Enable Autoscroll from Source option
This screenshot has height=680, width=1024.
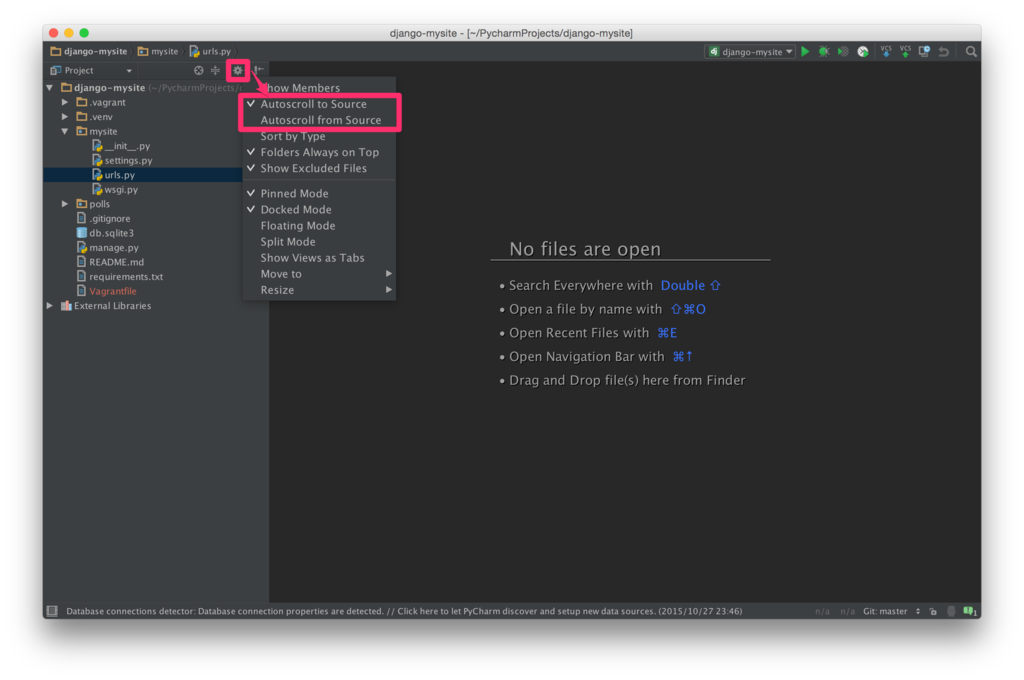click(319, 120)
